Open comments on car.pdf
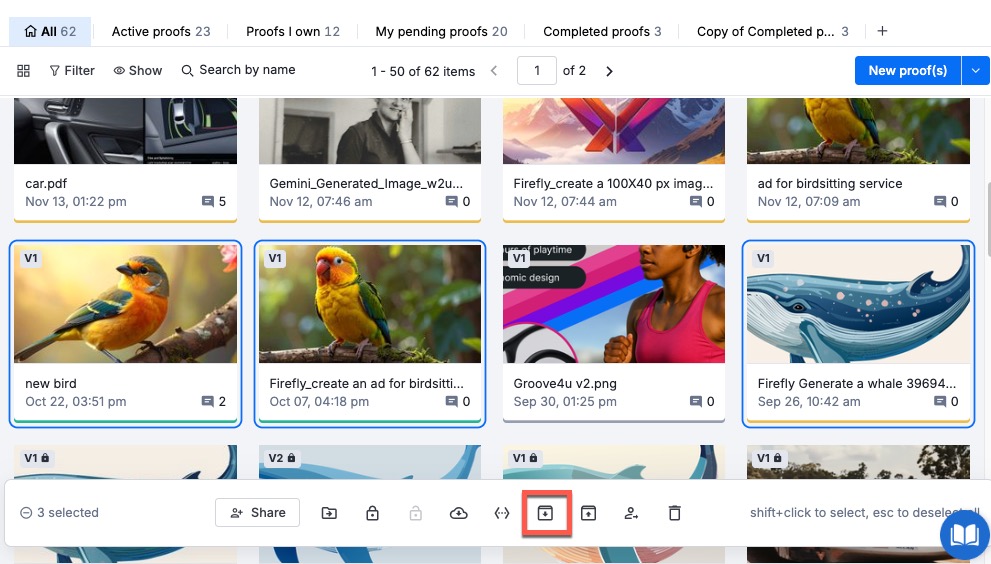The width and height of the screenshot is (991, 564). coord(214,202)
